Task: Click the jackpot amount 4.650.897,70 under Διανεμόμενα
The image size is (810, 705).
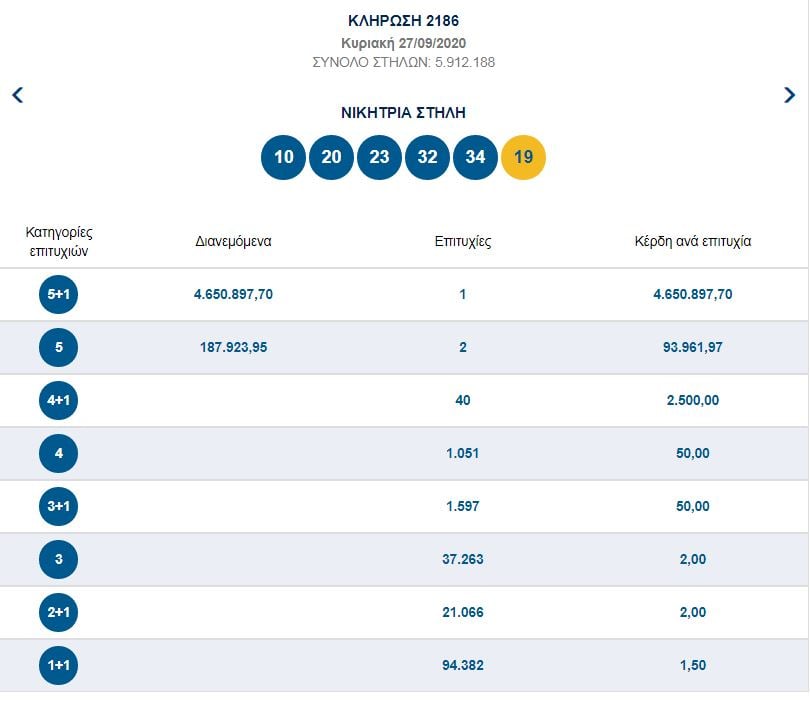Action: click(x=233, y=295)
